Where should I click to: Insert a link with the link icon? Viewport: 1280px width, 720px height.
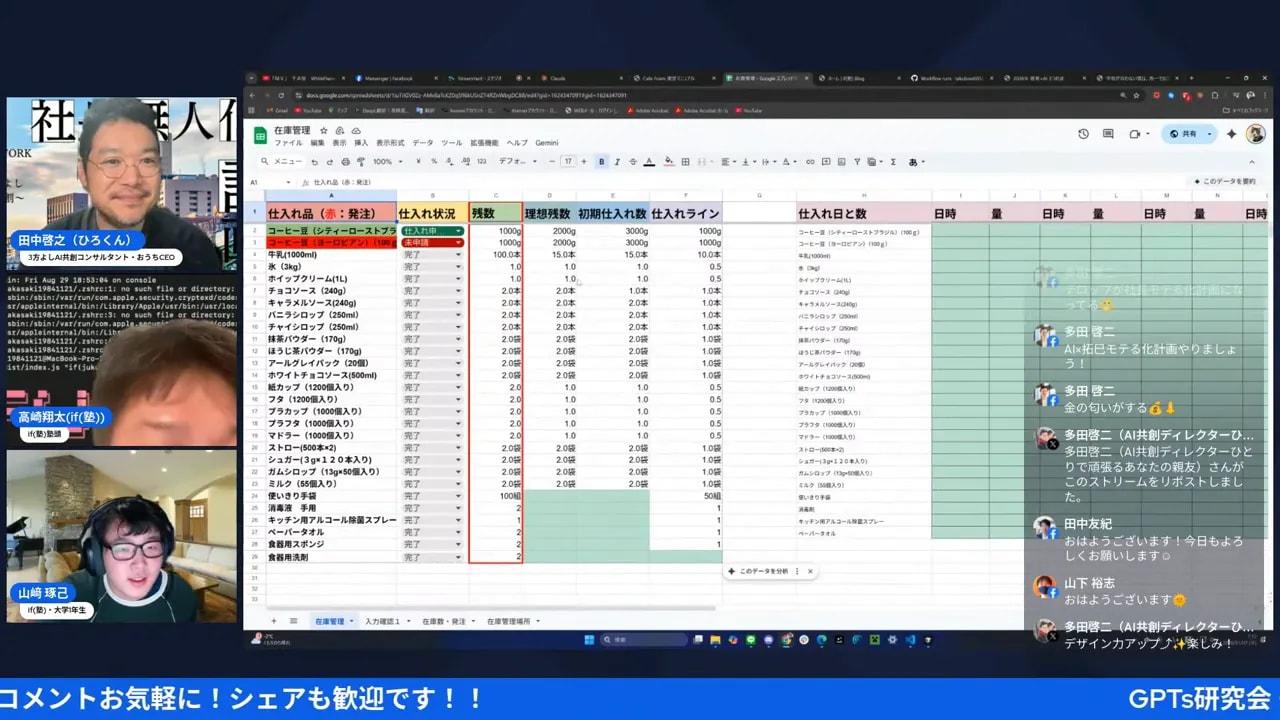pyautogui.click(x=810, y=161)
